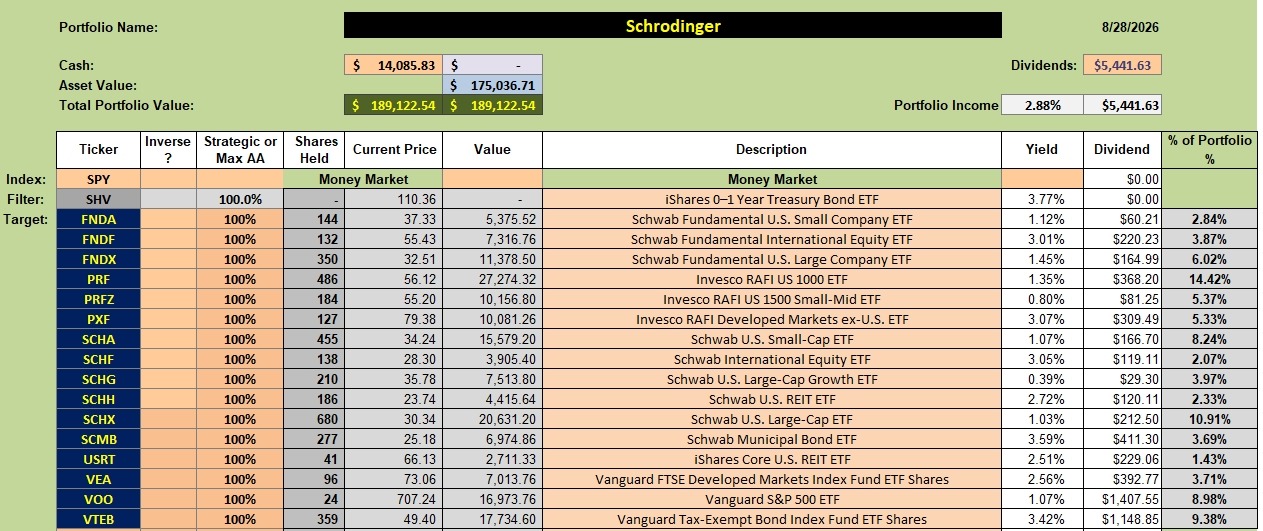The height and width of the screenshot is (531, 1263).
Task: Select the 14.42% portfolio percentage cell
Action: point(1209,279)
